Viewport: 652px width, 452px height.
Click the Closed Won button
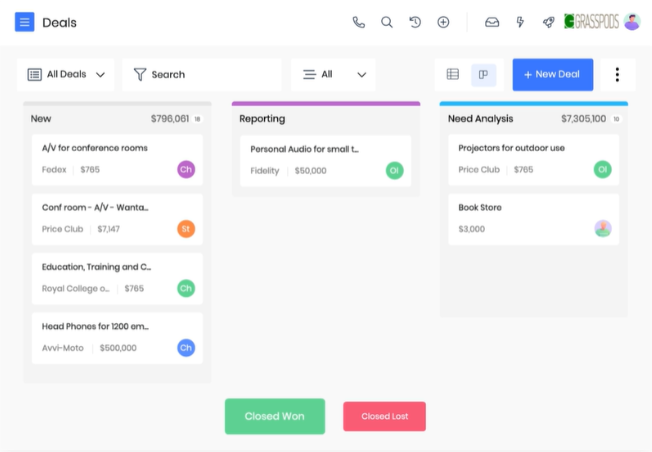(275, 416)
